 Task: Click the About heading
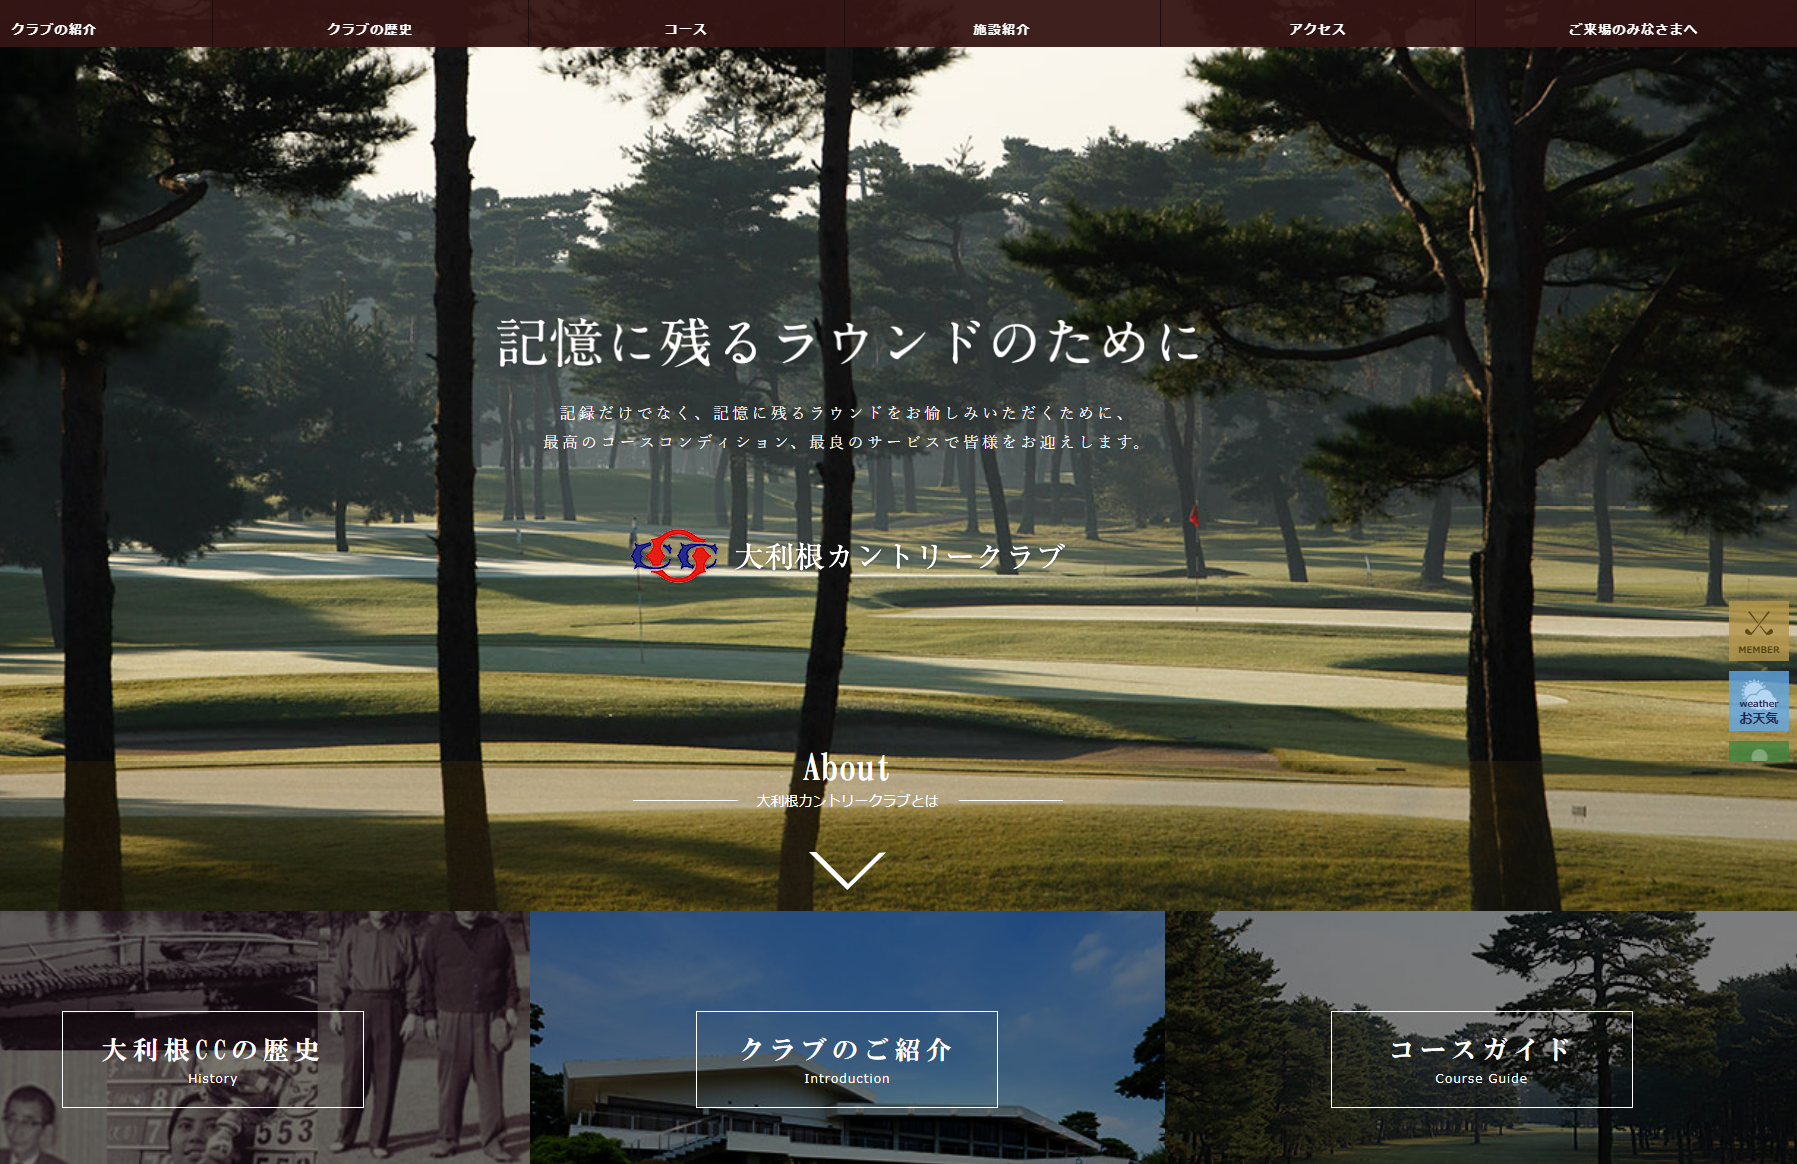847,768
